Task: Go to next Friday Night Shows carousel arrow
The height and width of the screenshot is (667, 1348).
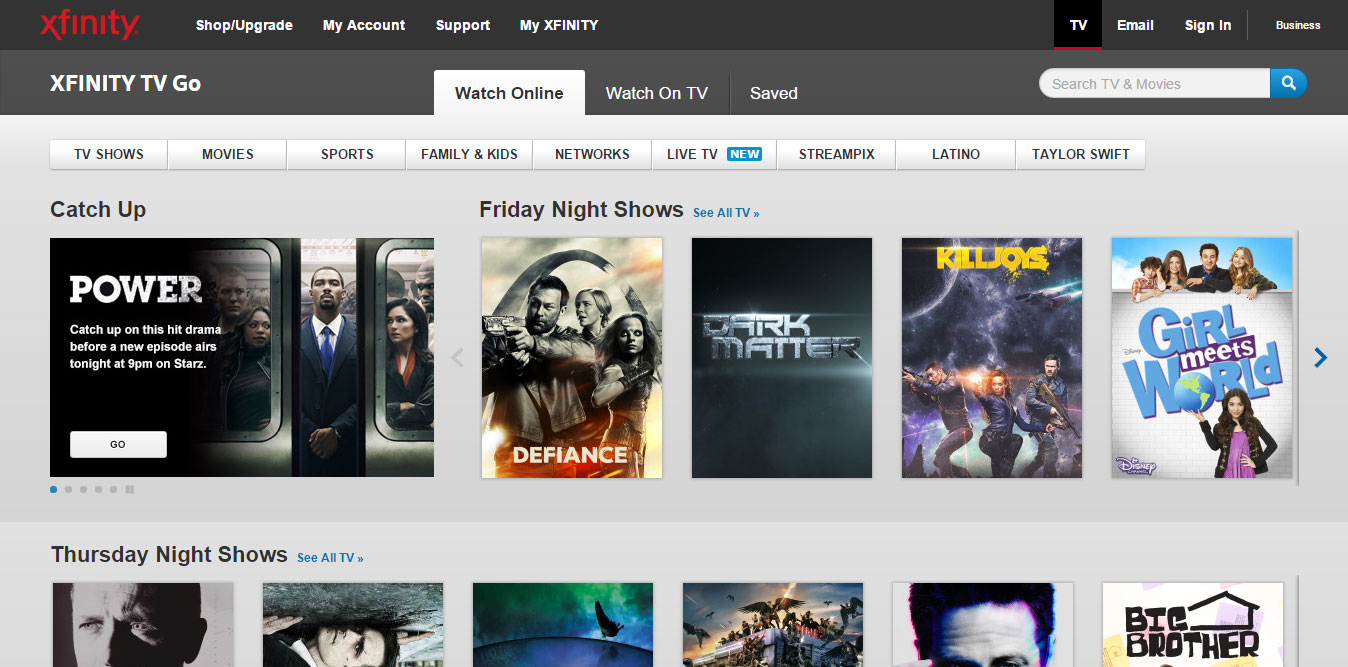Action: pos(1321,357)
